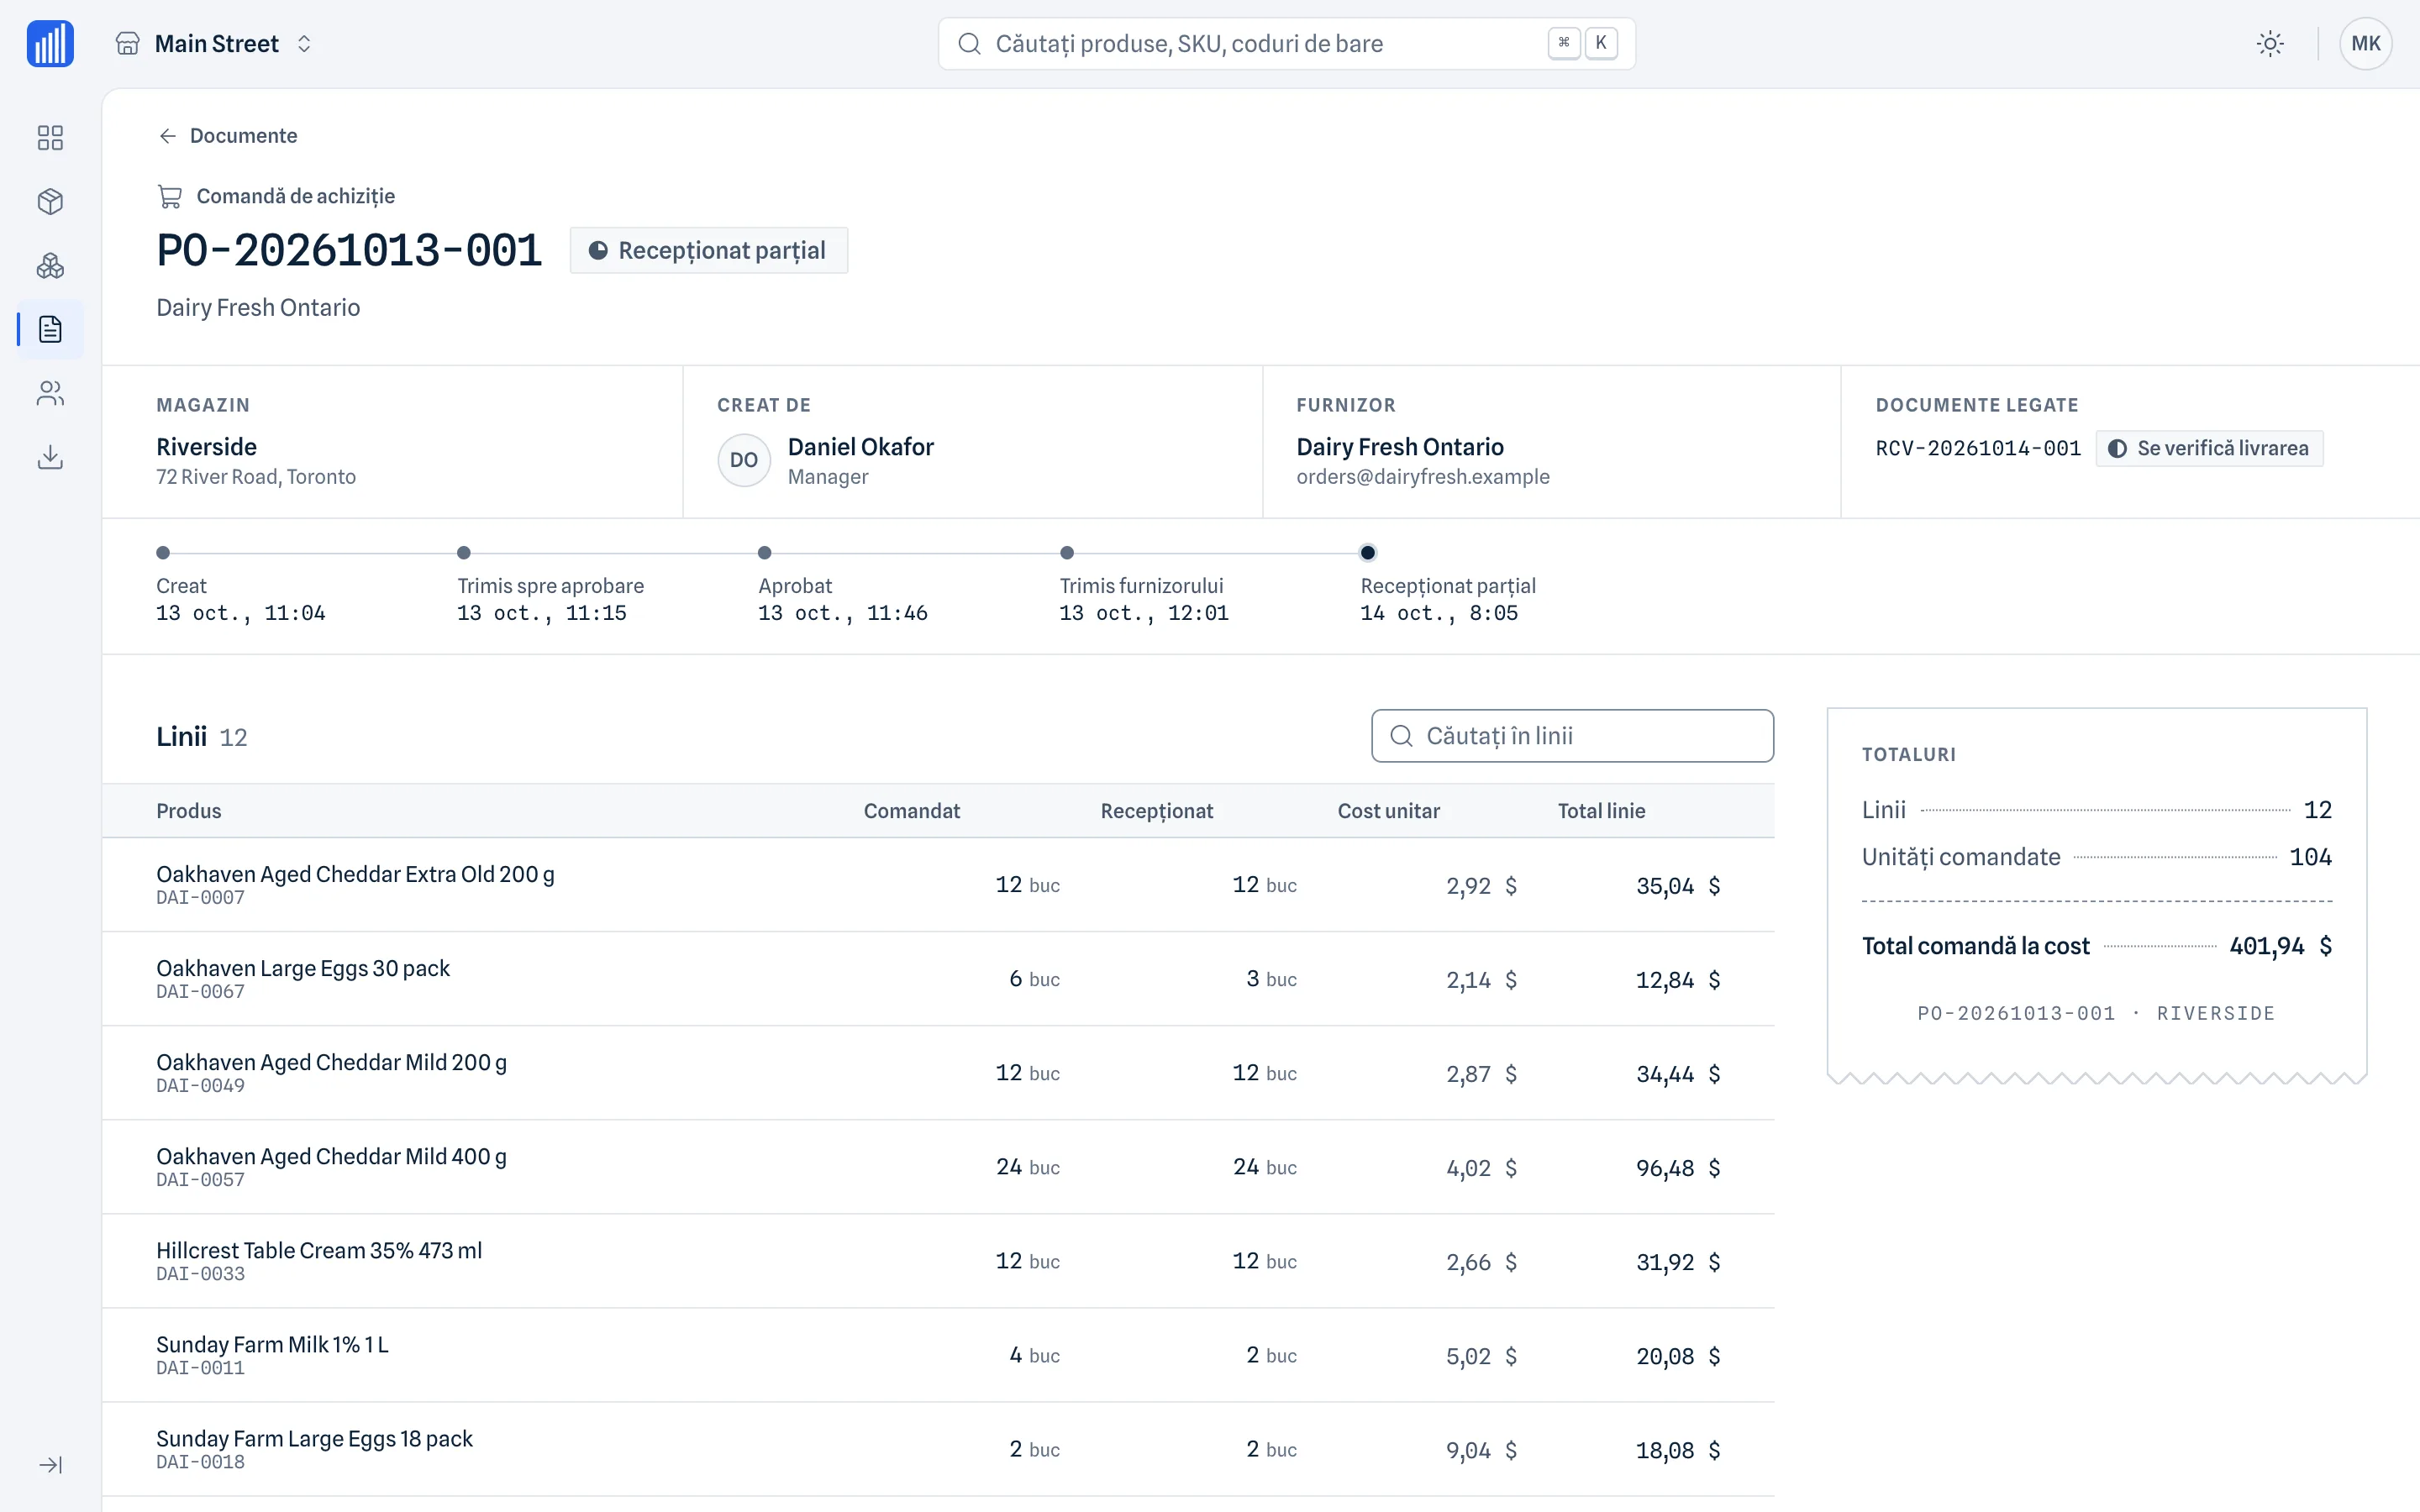Screen dimensions: 2420x1512
Task: Open related document RCV-20261014-001
Action: [x=1978, y=448]
